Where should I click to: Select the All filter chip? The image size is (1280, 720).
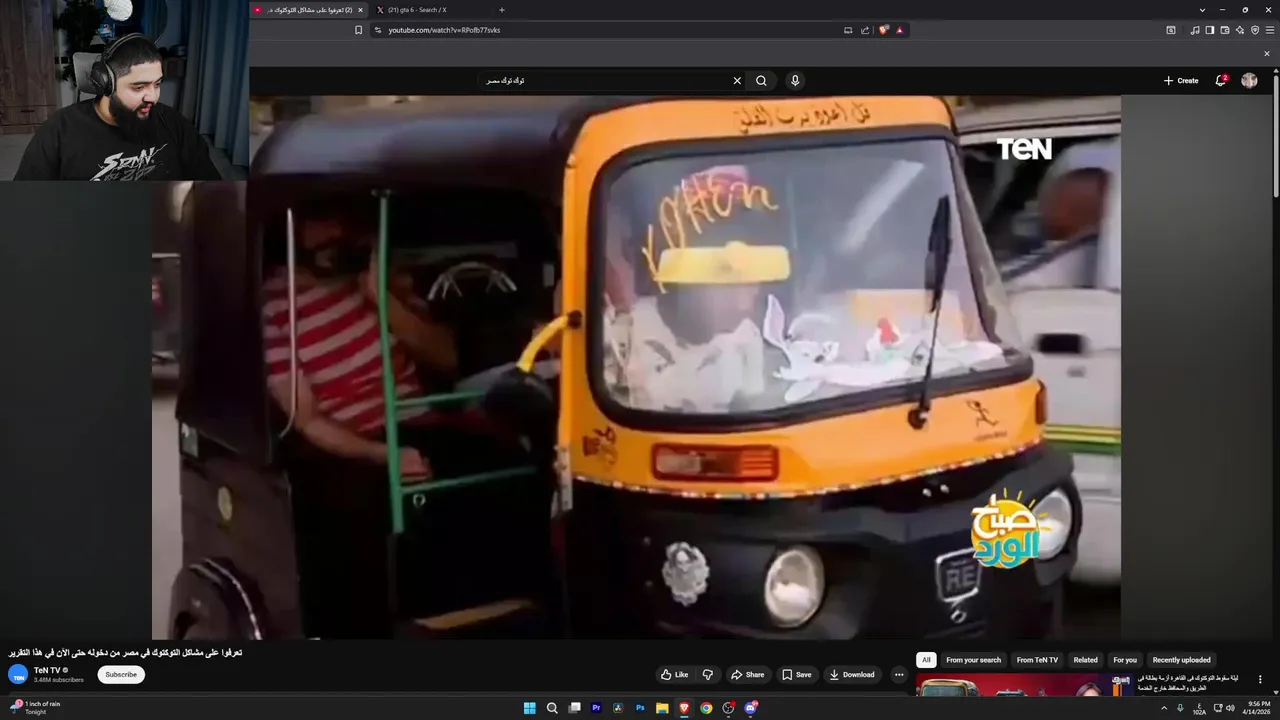coord(926,660)
